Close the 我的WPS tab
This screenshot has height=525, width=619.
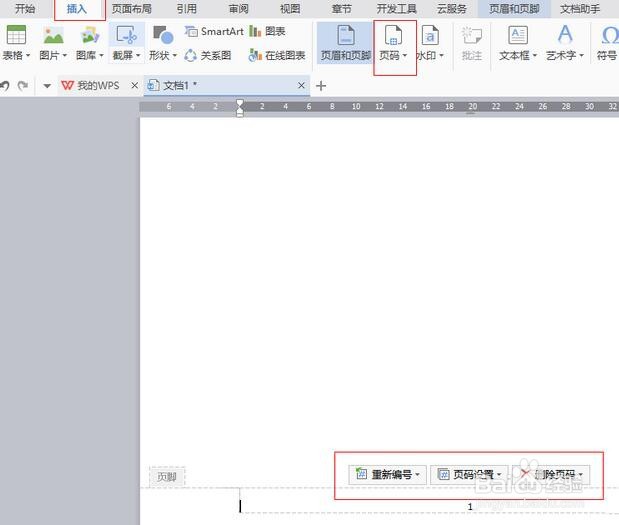[x=135, y=85]
